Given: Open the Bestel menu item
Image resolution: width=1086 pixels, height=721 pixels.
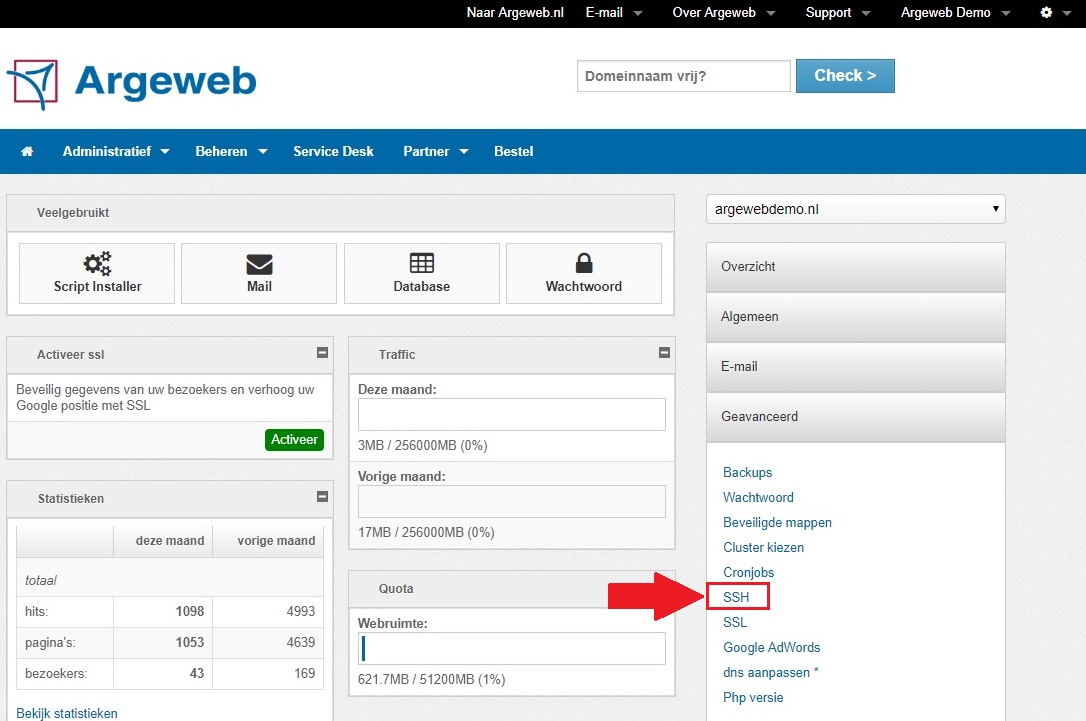Looking at the screenshot, I should (513, 151).
